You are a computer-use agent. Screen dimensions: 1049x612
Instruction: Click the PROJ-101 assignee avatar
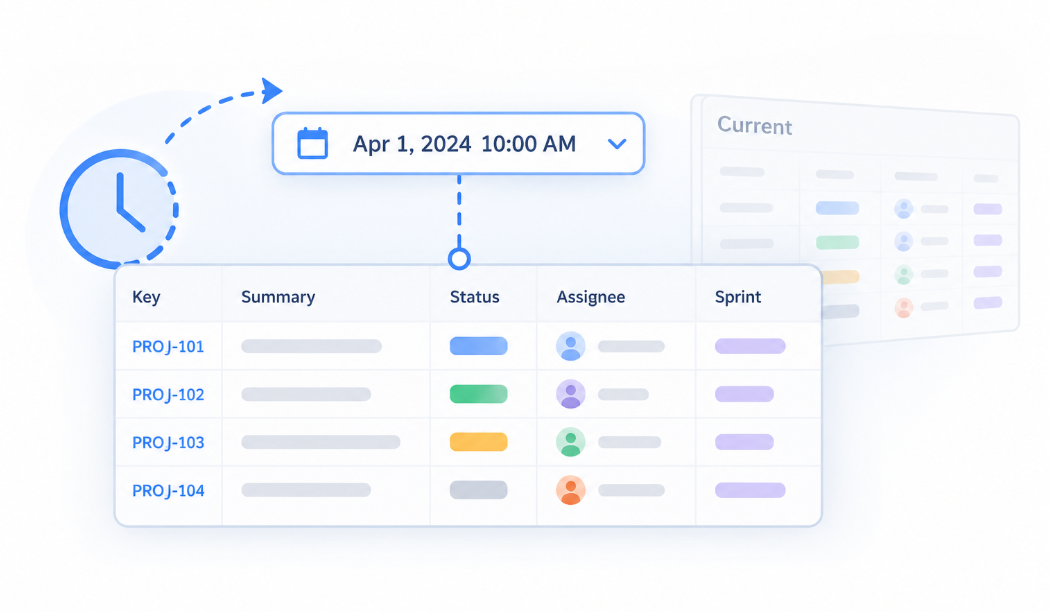[x=571, y=346]
